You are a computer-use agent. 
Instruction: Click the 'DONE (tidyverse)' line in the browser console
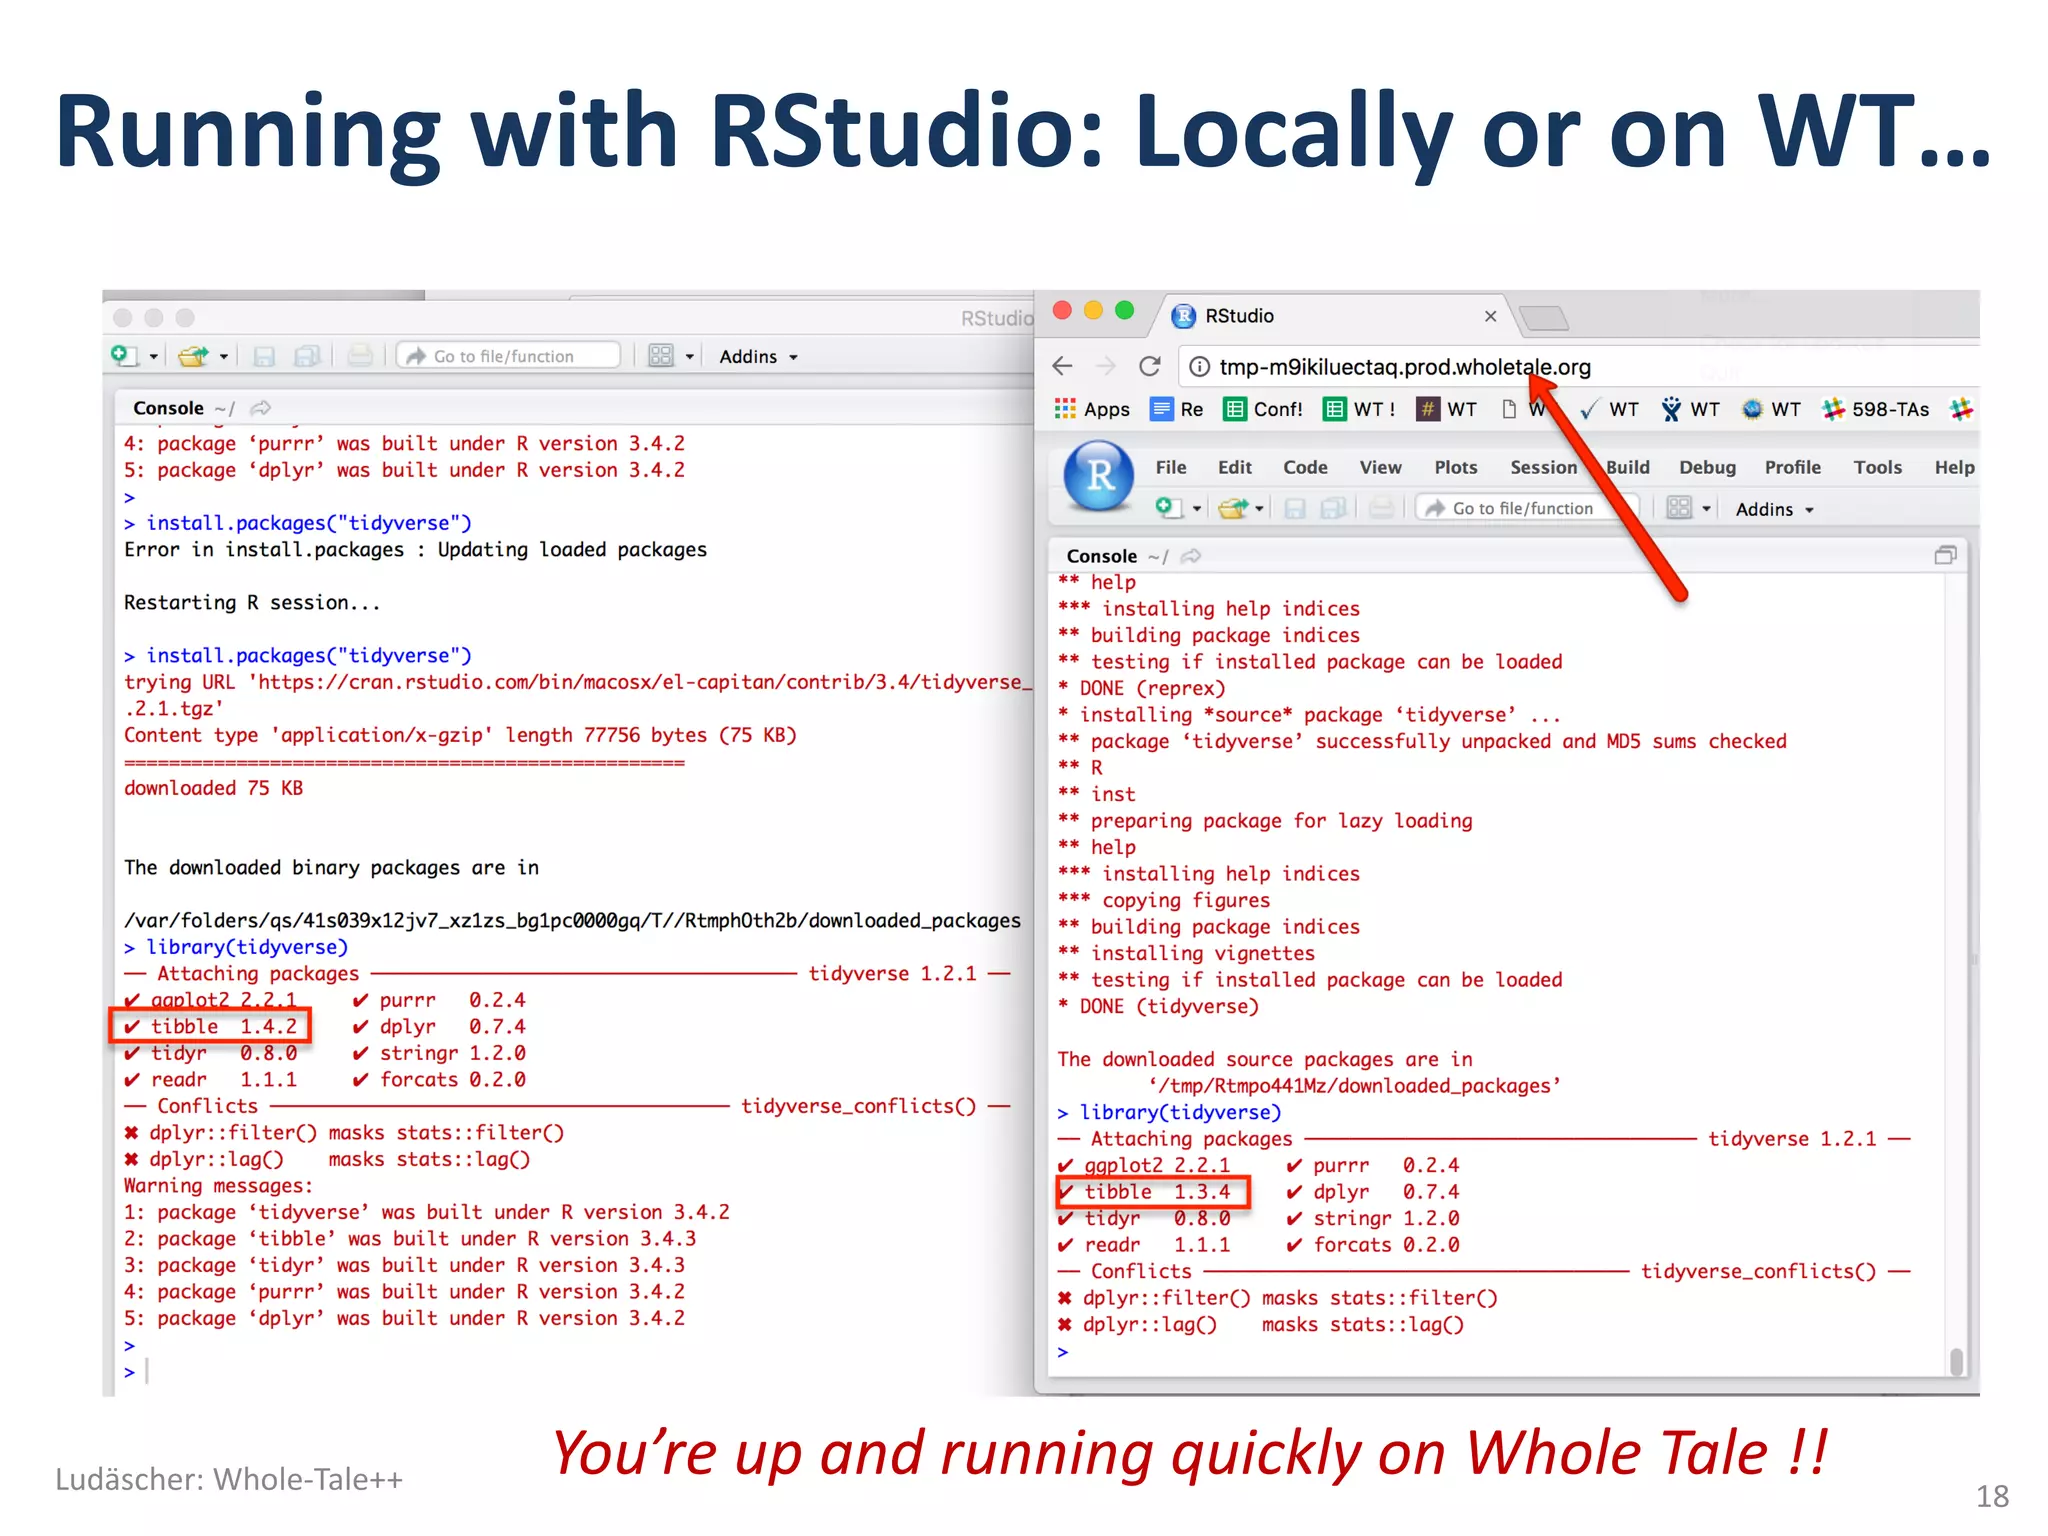1169,1006
